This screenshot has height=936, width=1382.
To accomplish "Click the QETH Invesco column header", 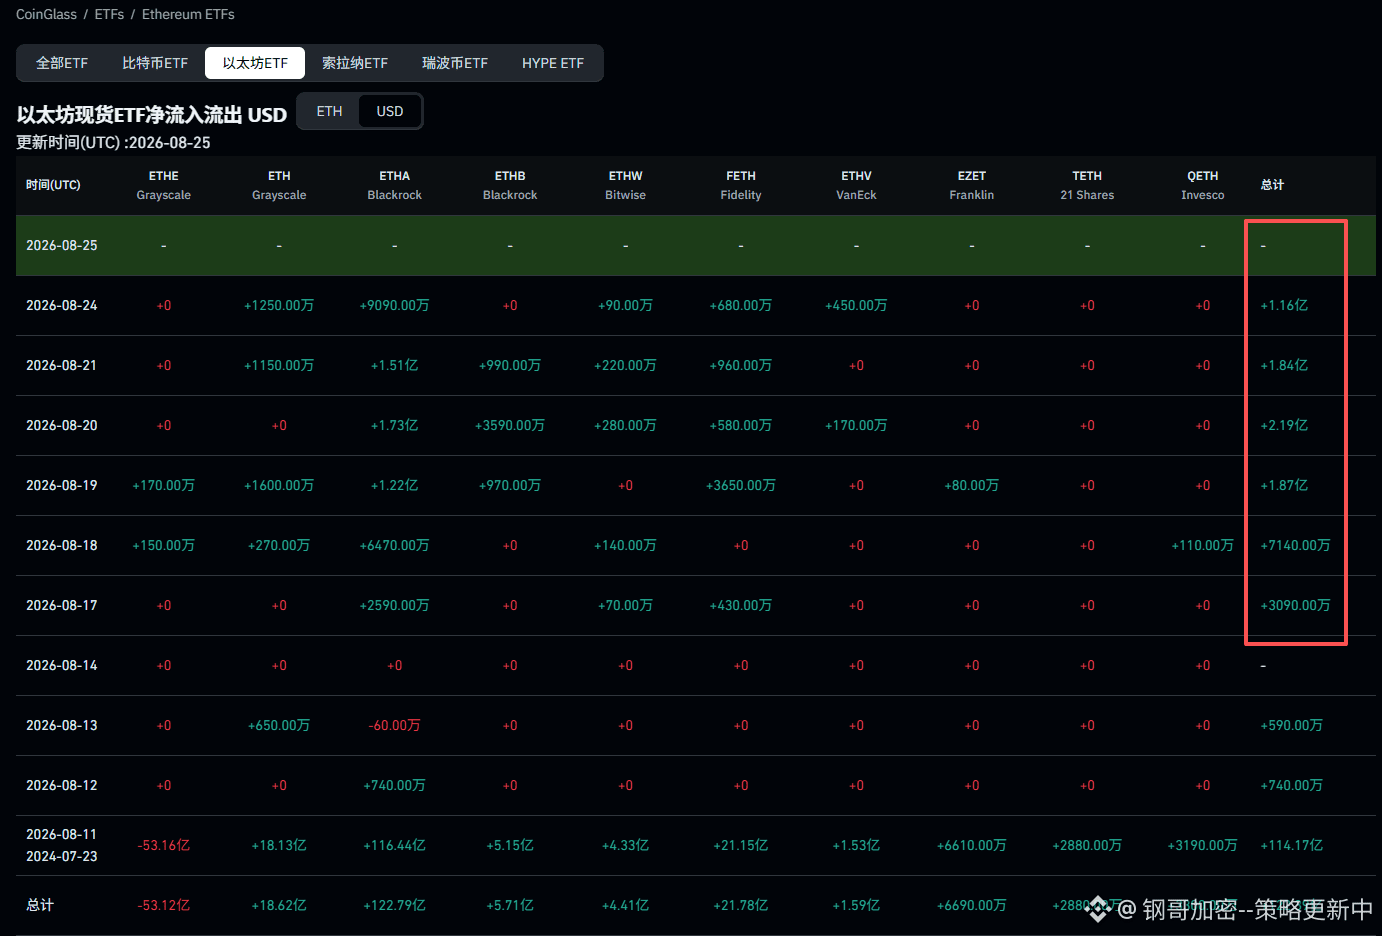I will tap(1203, 185).
